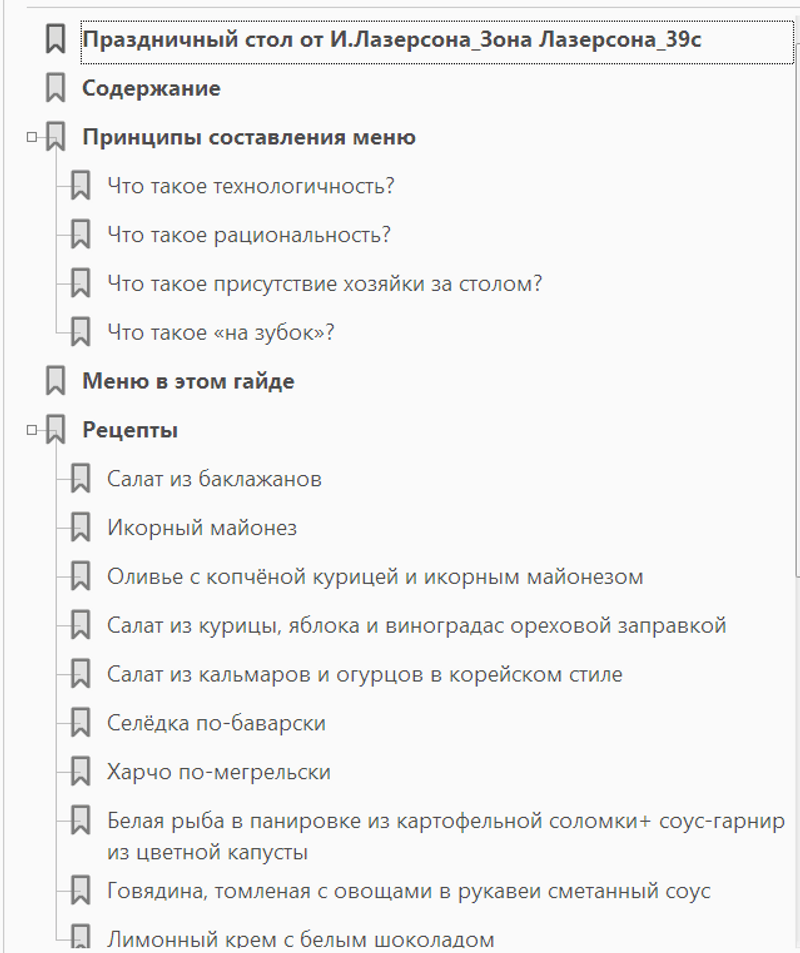Click bookmark icon next to Меню в этом гайде
The image size is (800, 953).
(56, 381)
